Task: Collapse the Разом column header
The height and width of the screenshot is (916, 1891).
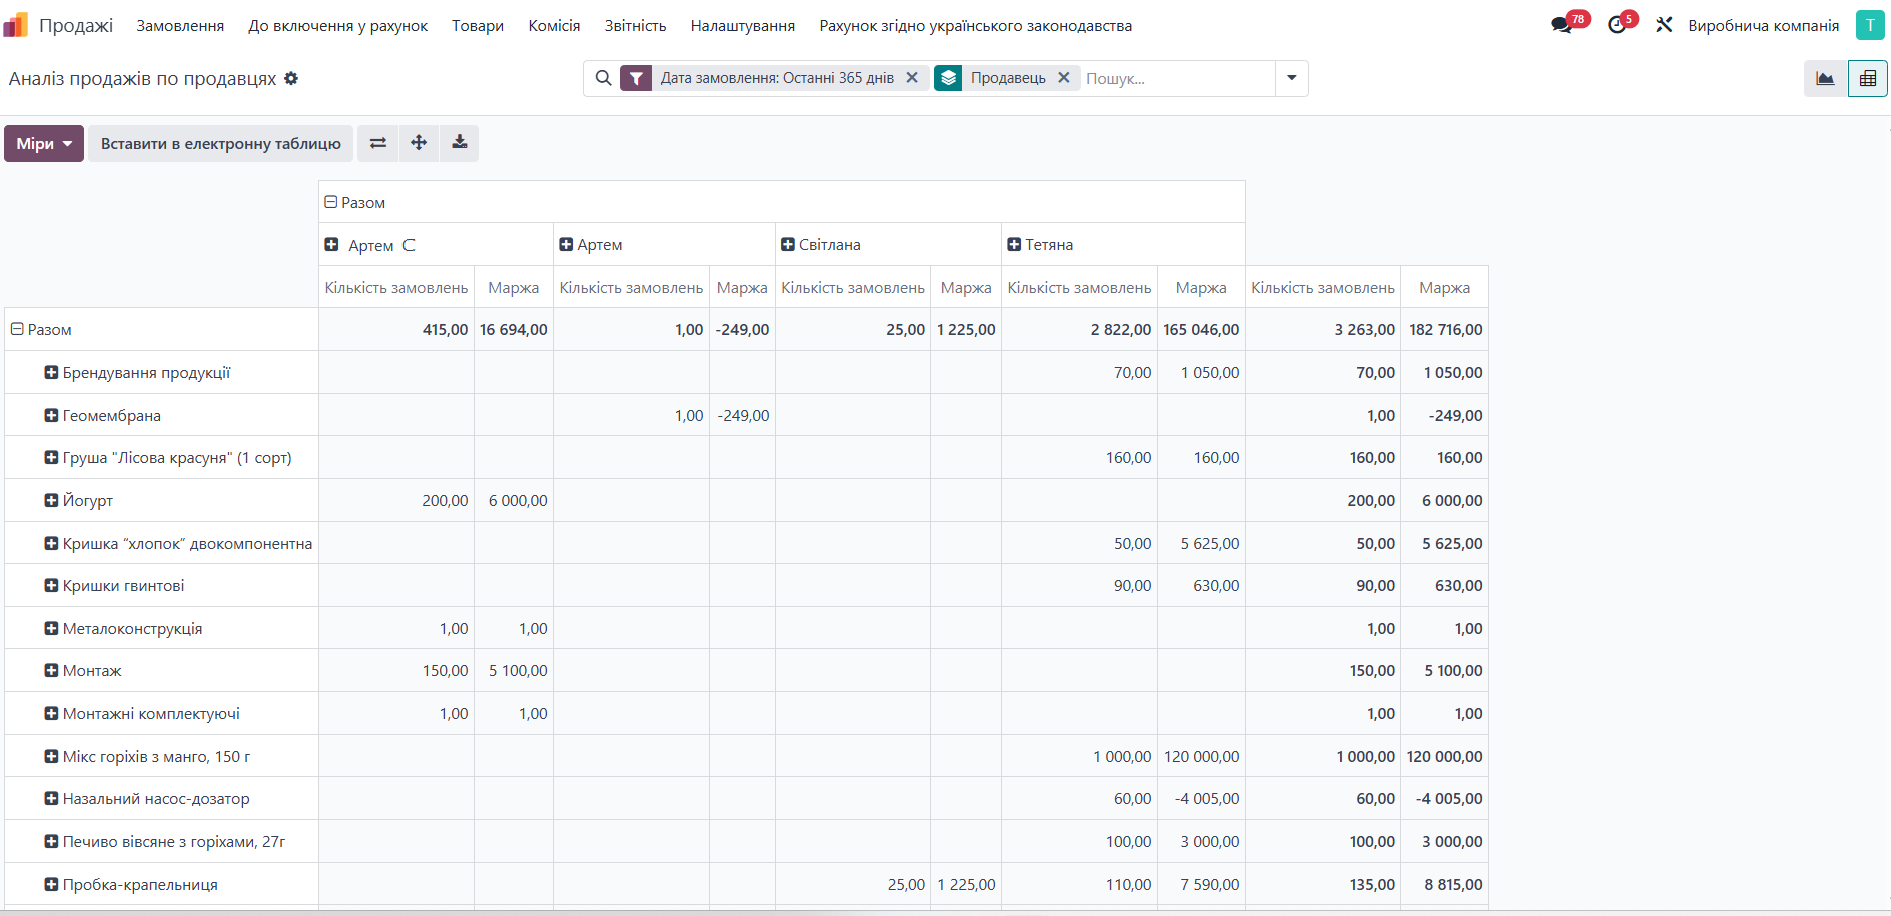Action: 331,202
